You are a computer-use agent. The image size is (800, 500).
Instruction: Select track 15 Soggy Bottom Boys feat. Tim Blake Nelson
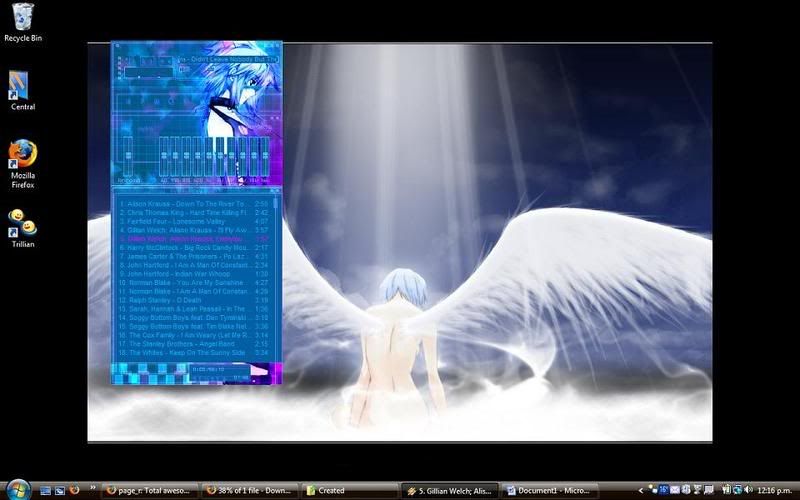pos(194,326)
